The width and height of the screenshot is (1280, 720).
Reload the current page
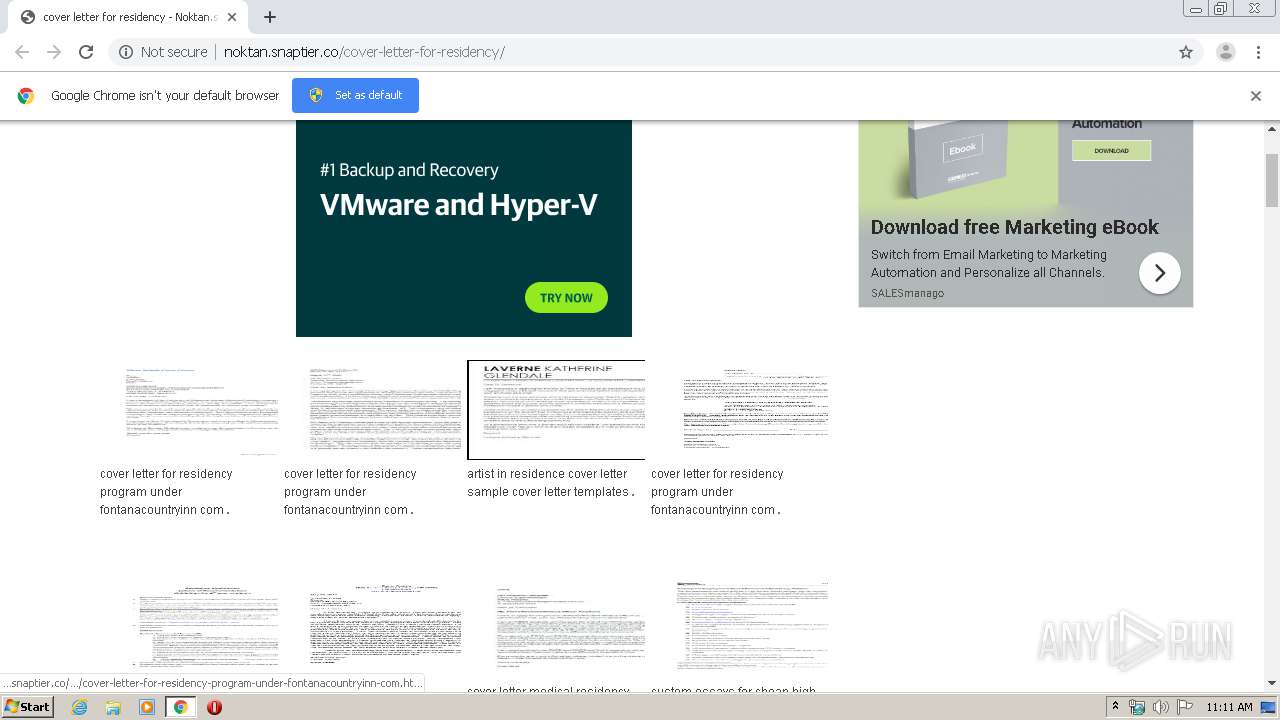(86, 52)
